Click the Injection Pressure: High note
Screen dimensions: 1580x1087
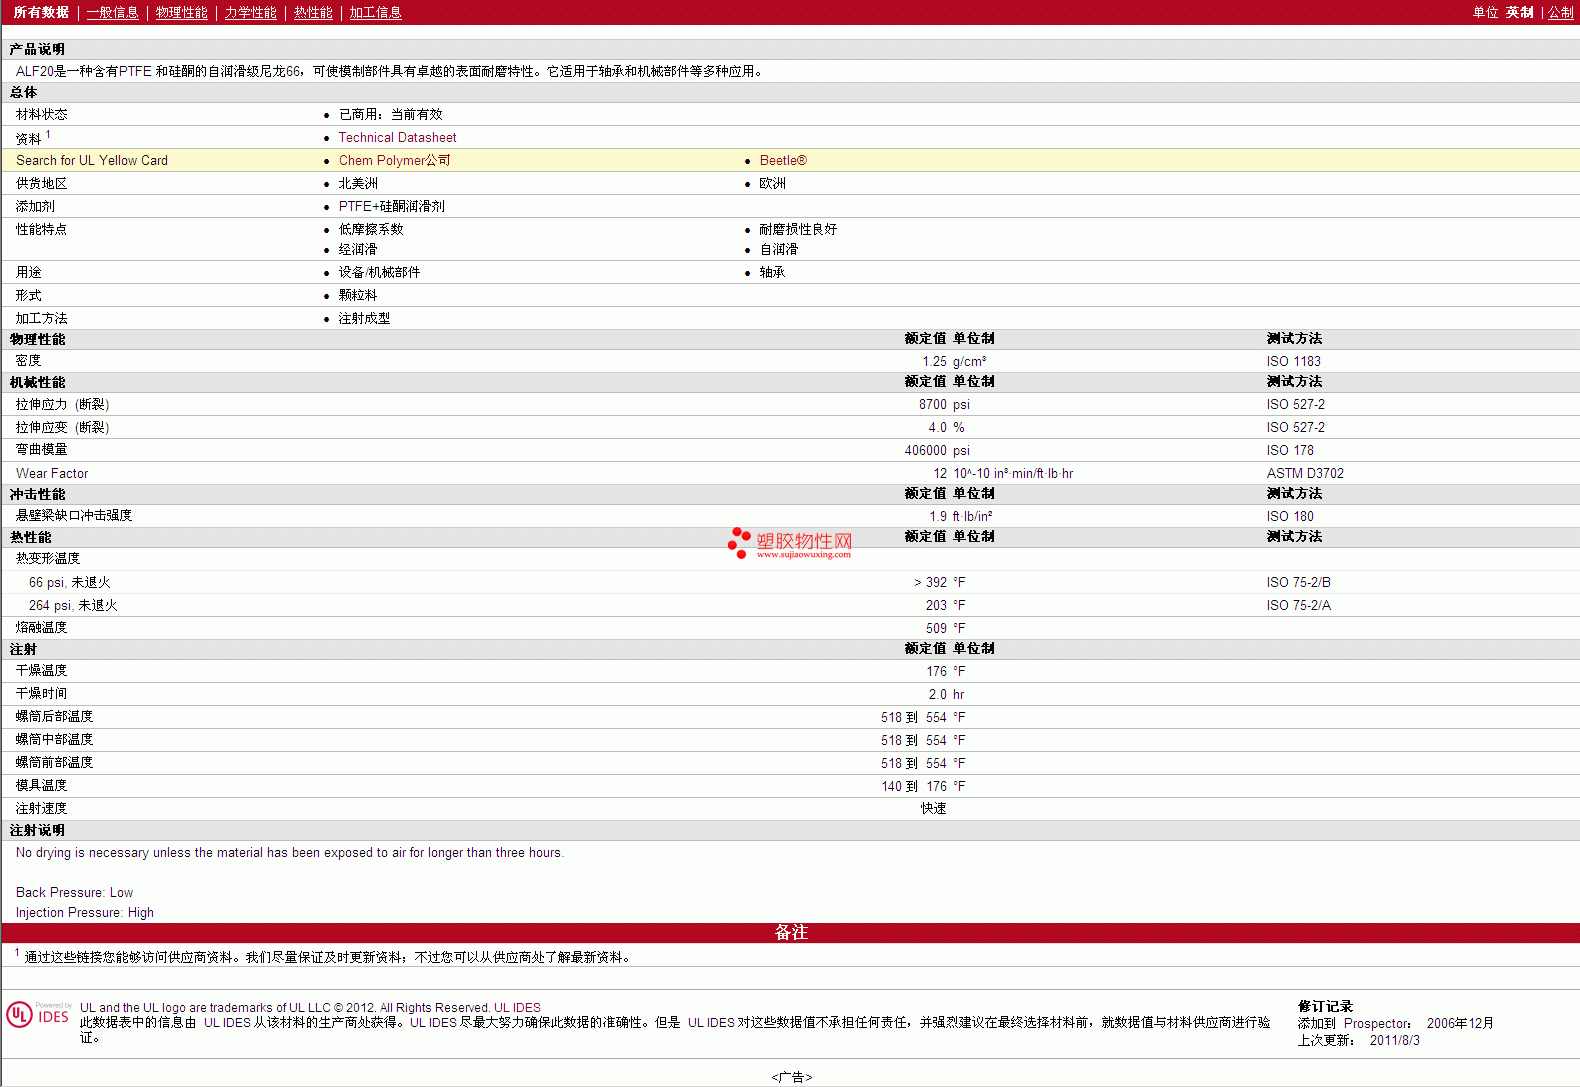pos(85,912)
